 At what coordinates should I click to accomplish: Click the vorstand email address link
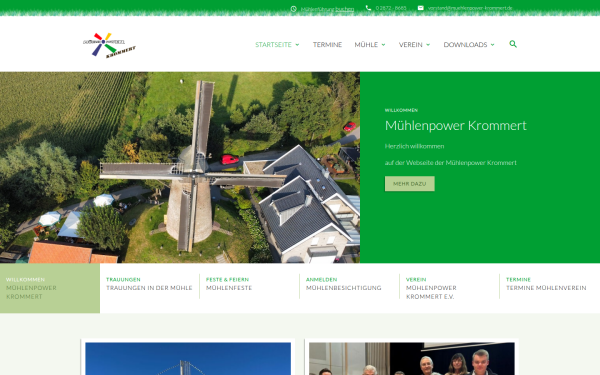tap(470, 8)
